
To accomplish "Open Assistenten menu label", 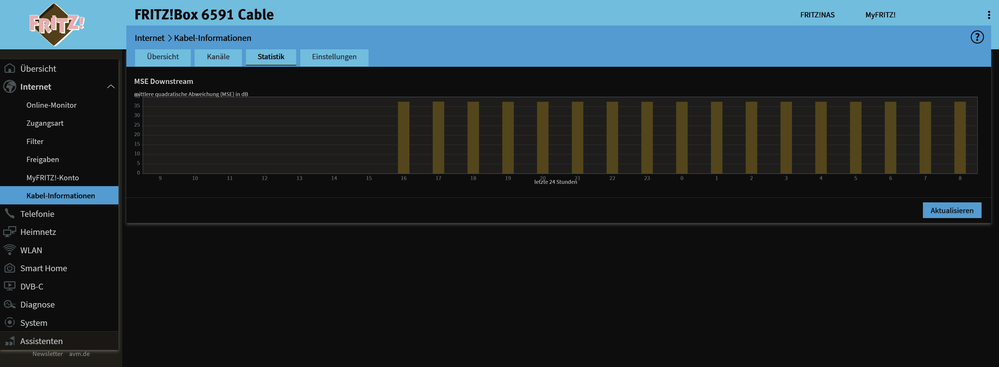I will pos(41,341).
